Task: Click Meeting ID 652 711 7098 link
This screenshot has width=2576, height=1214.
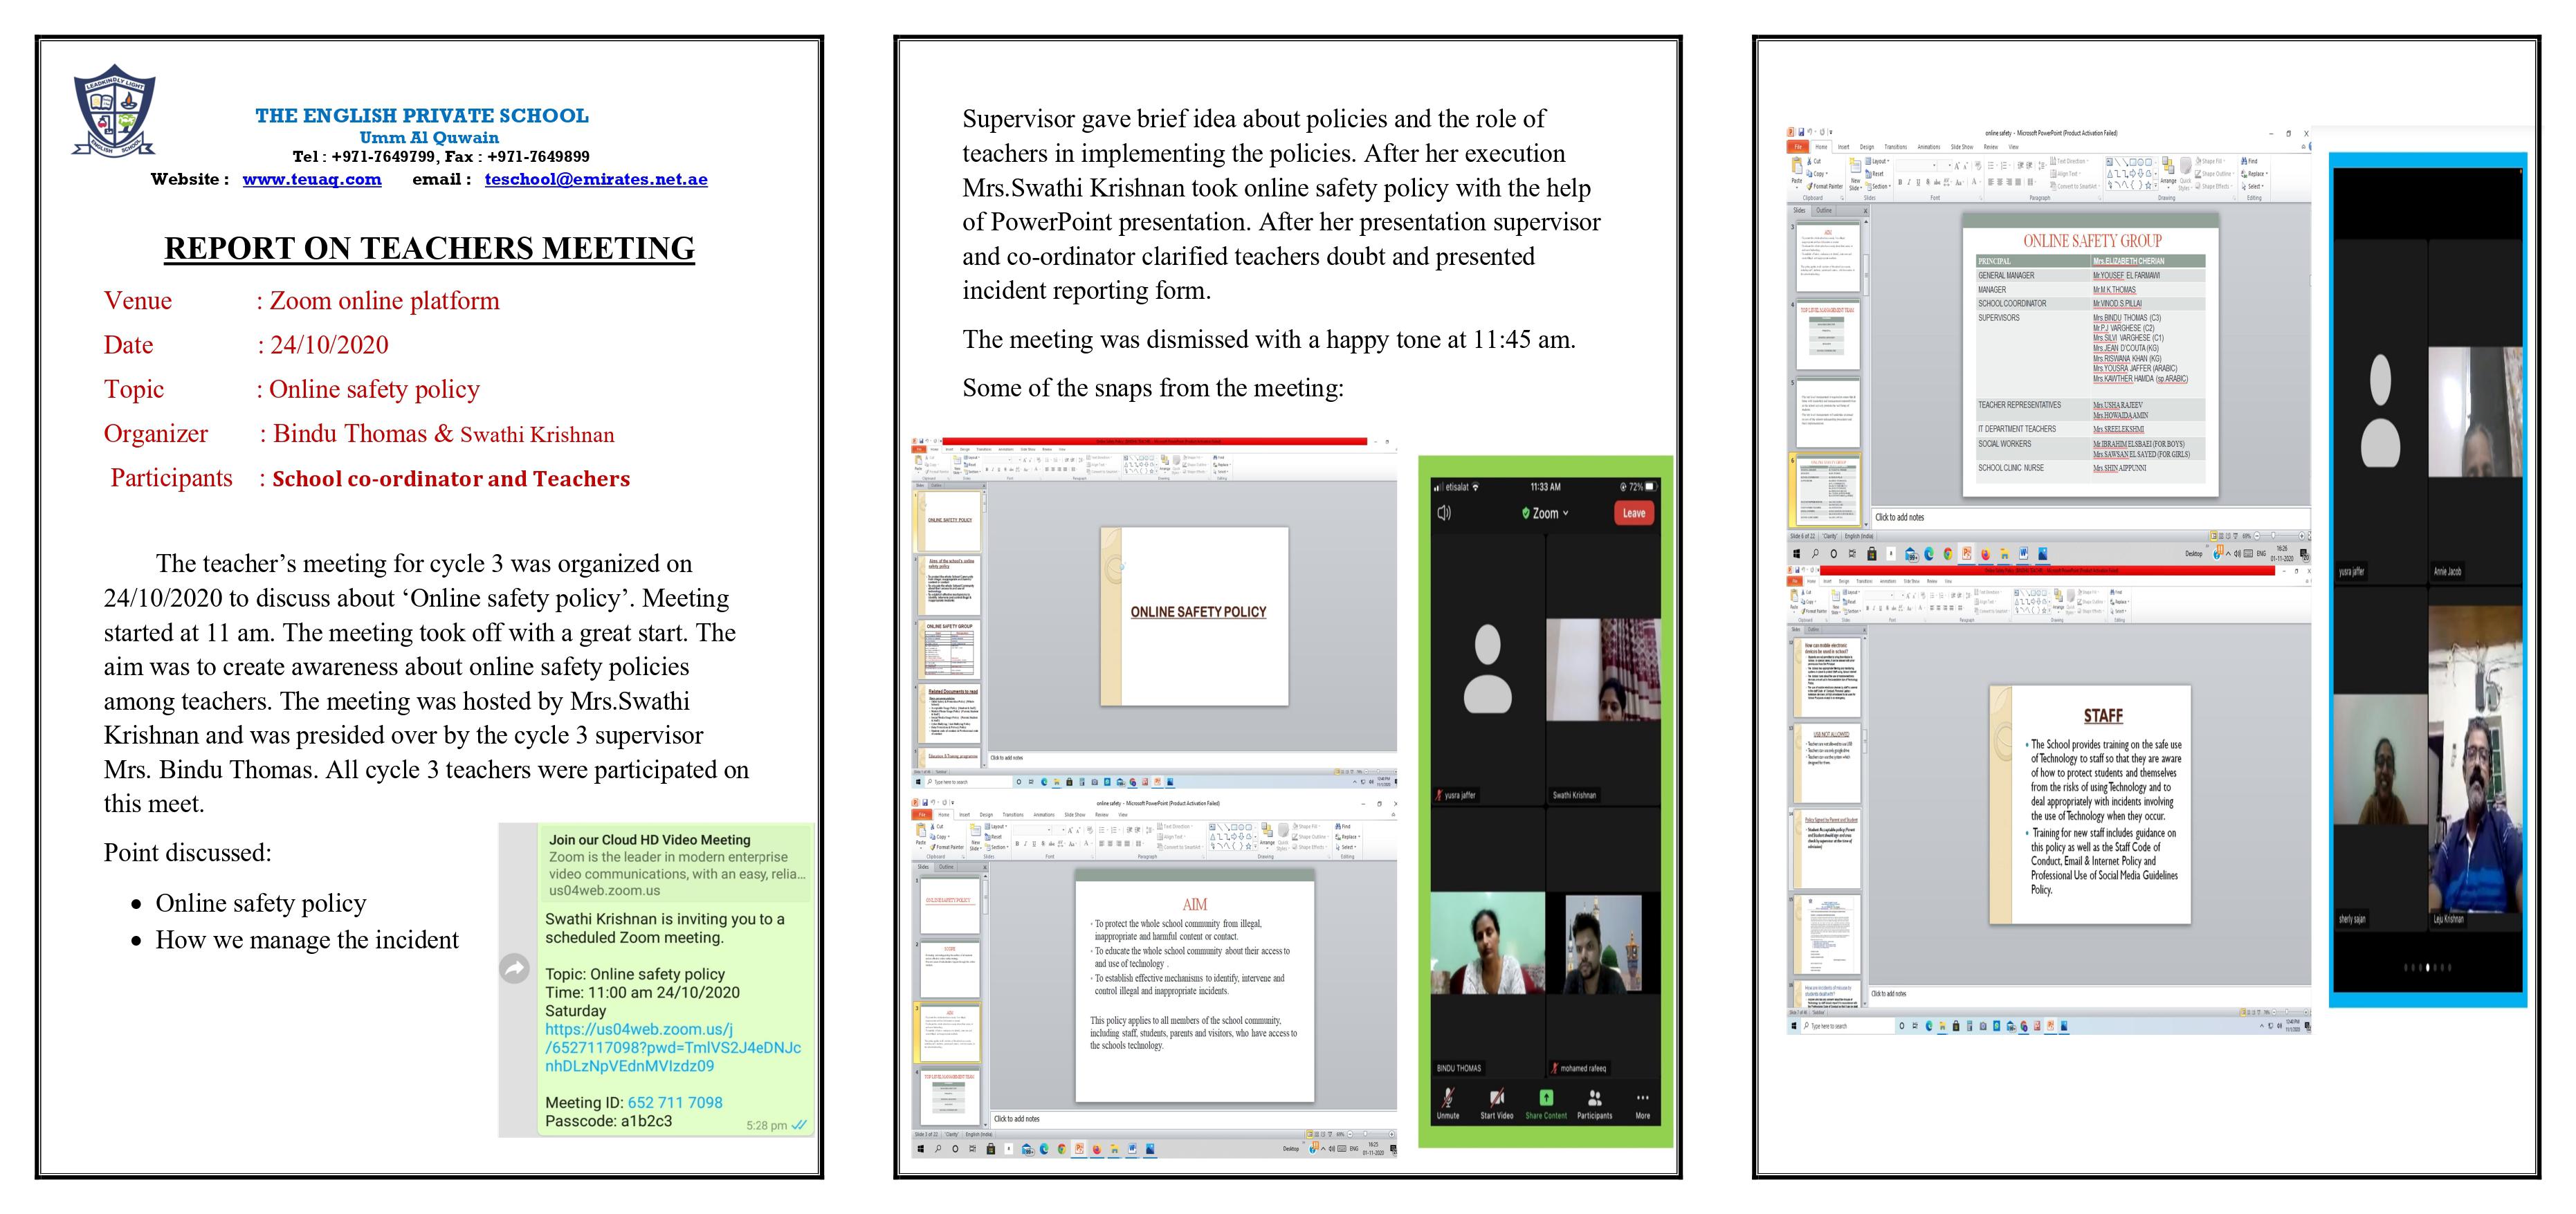Action: tap(675, 1102)
